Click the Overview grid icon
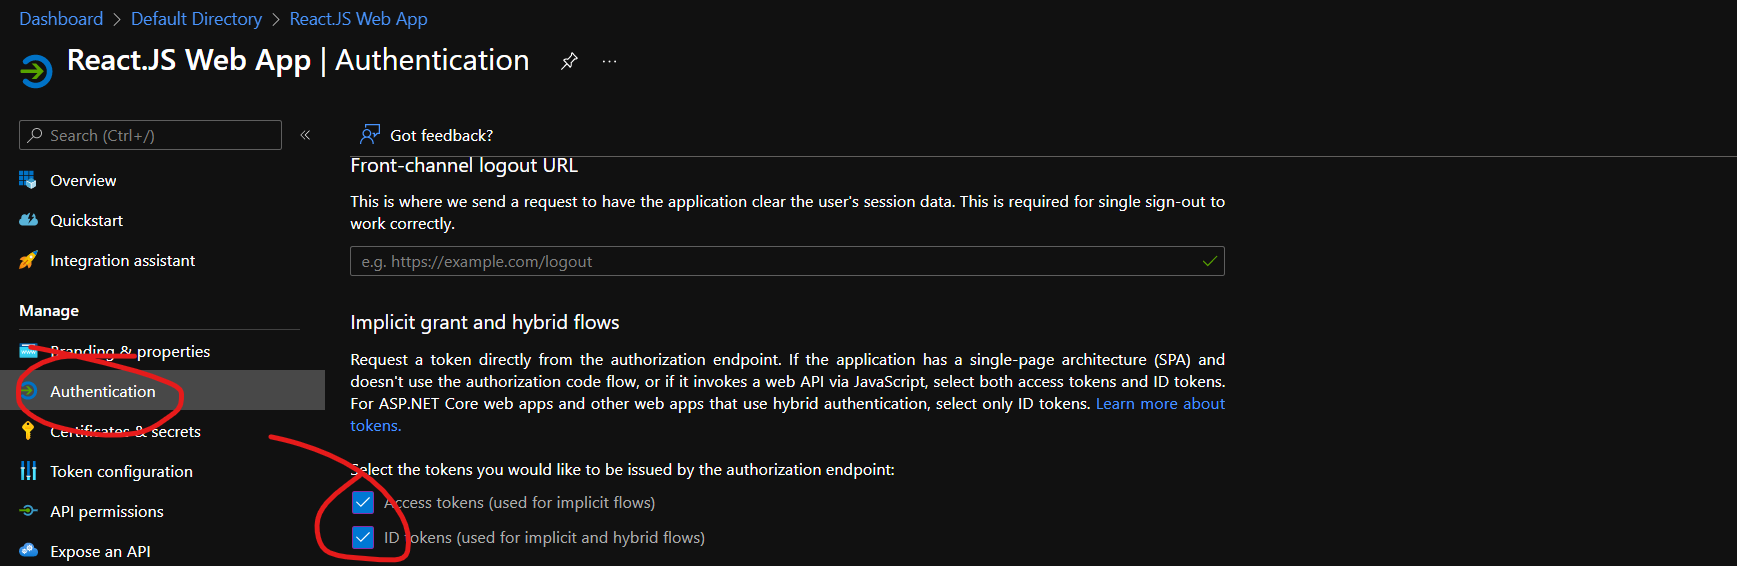The width and height of the screenshot is (1737, 566). pyautogui.click(x=28, y=180)
